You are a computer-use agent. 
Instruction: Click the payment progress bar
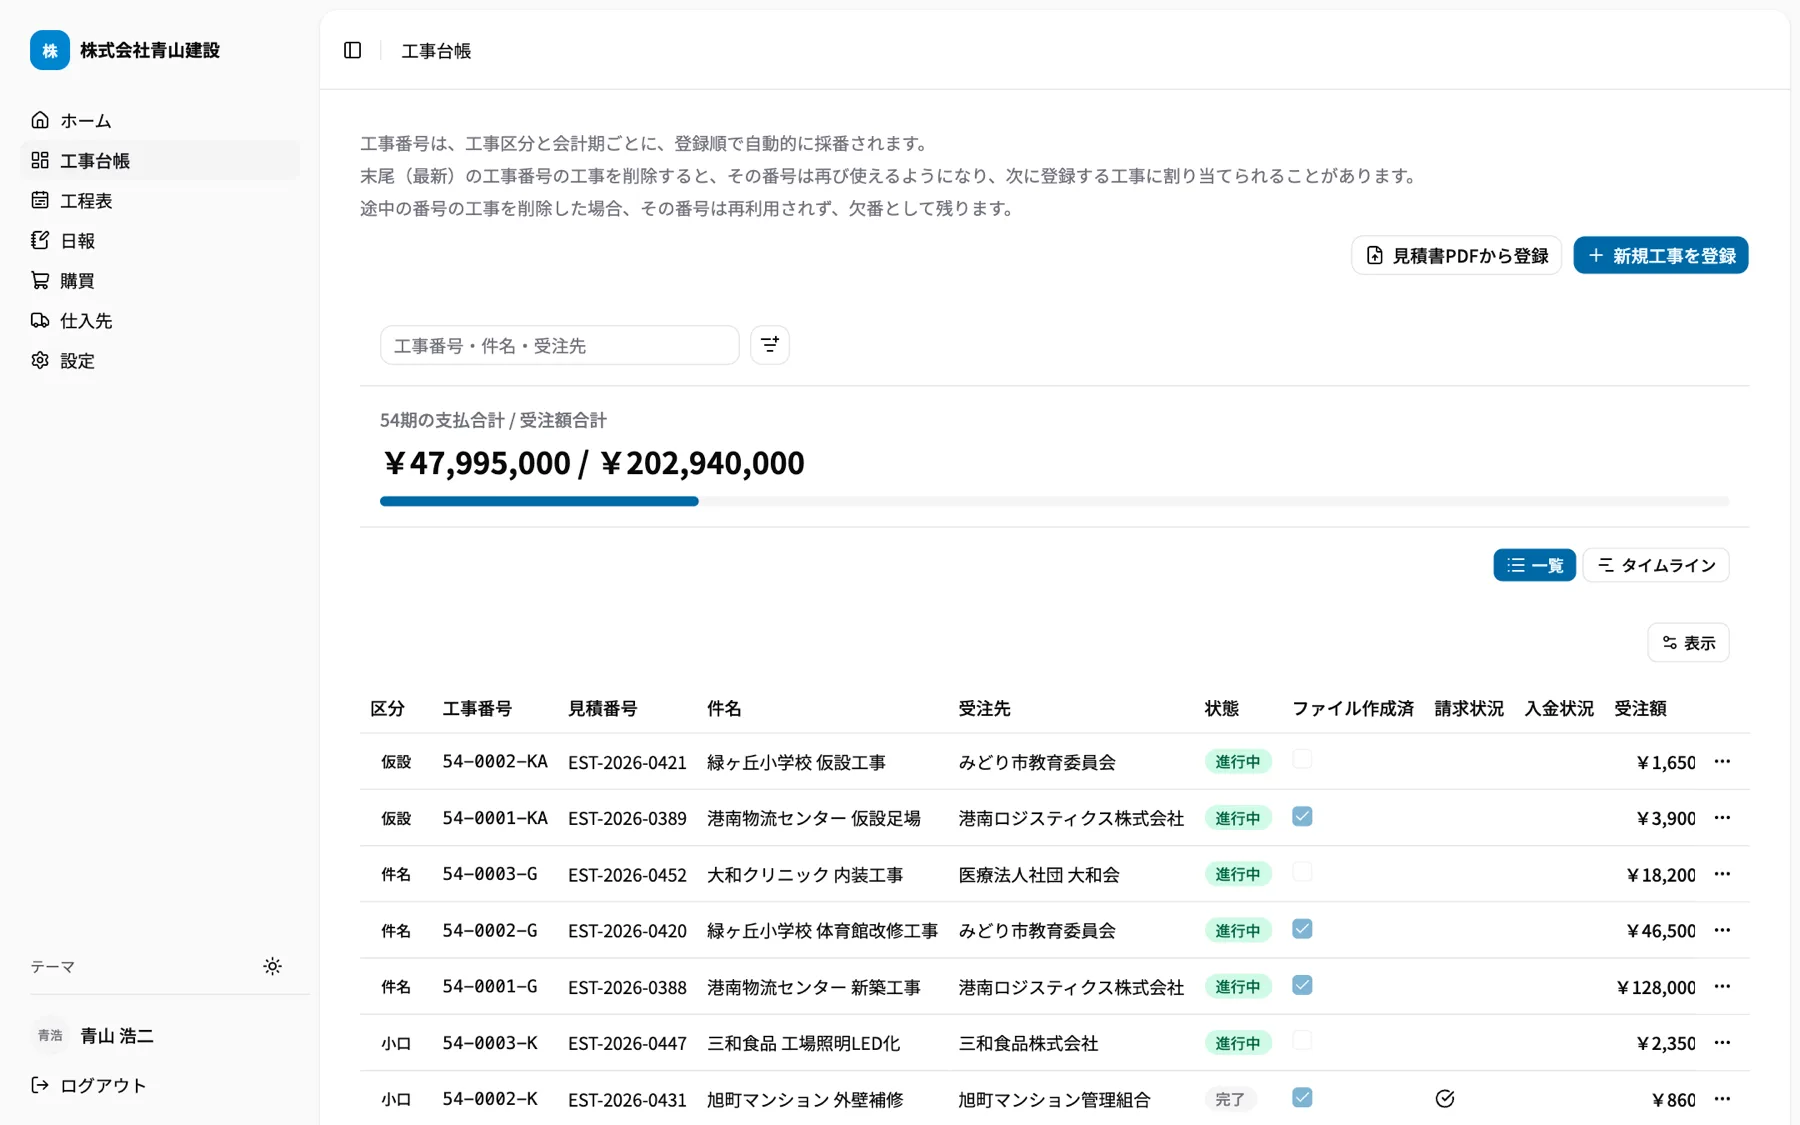(x=1054, y=501)
